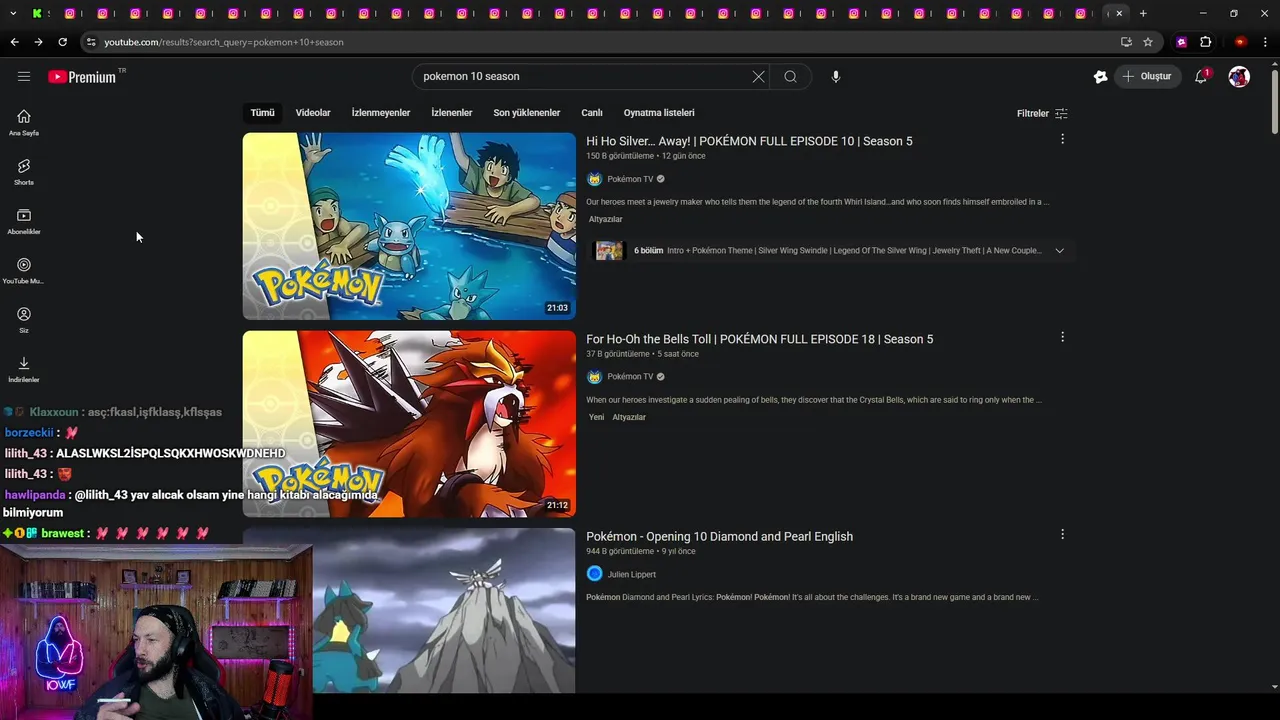Open options menu for Hi Ho Silver video
Viewport: 1280px width, 720px height.
tap(1062, 139)
